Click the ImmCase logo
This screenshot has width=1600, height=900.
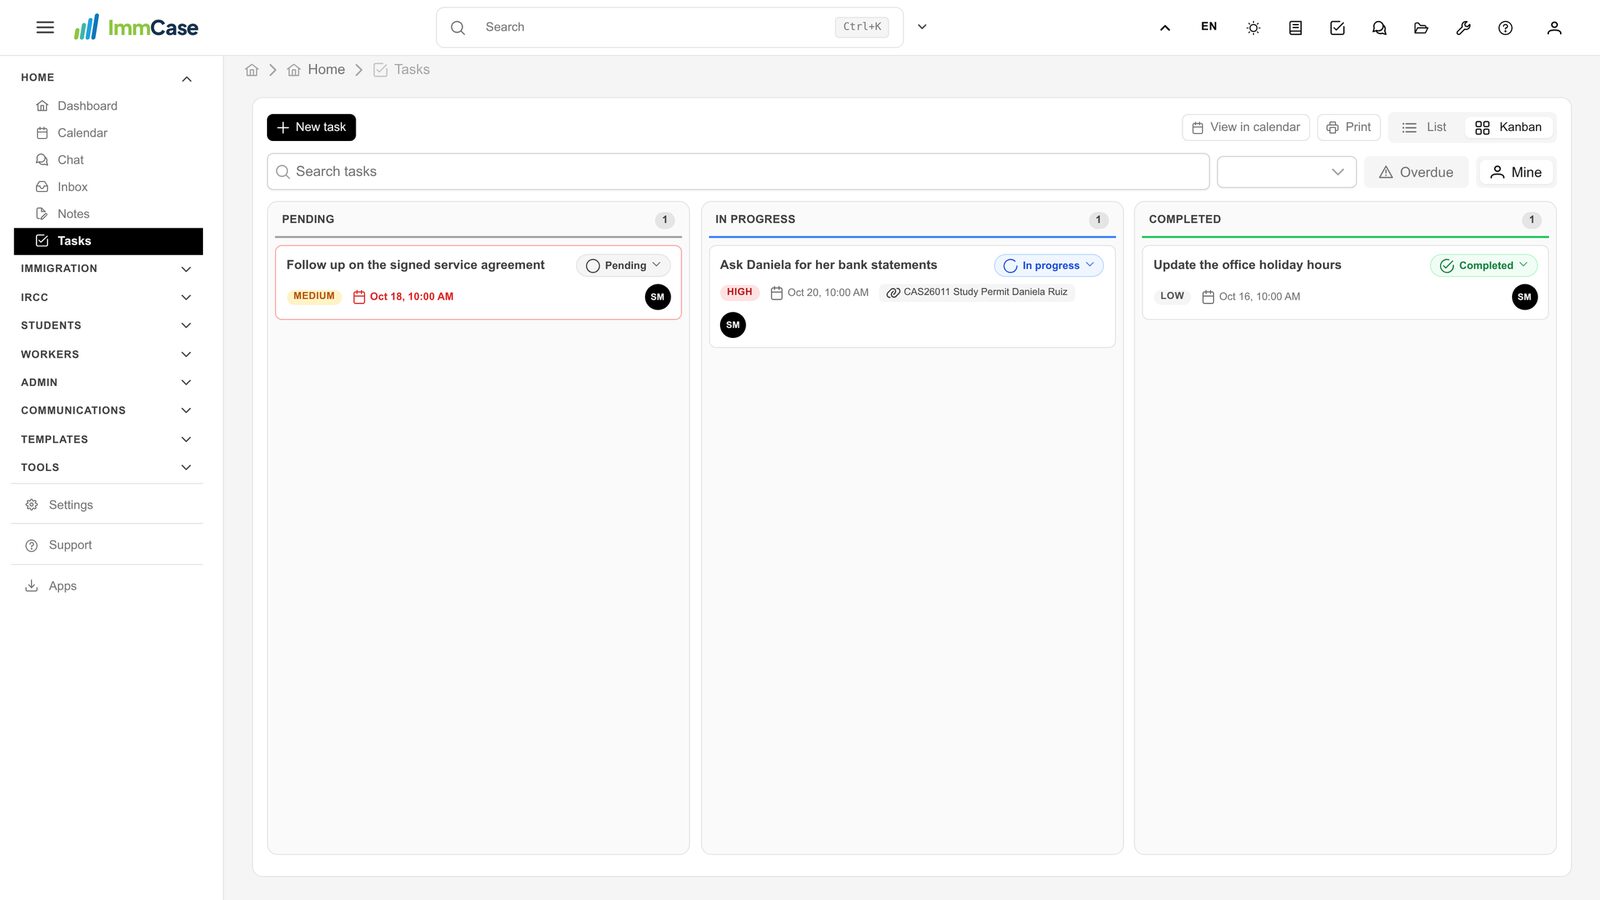(x=136, y=27)
